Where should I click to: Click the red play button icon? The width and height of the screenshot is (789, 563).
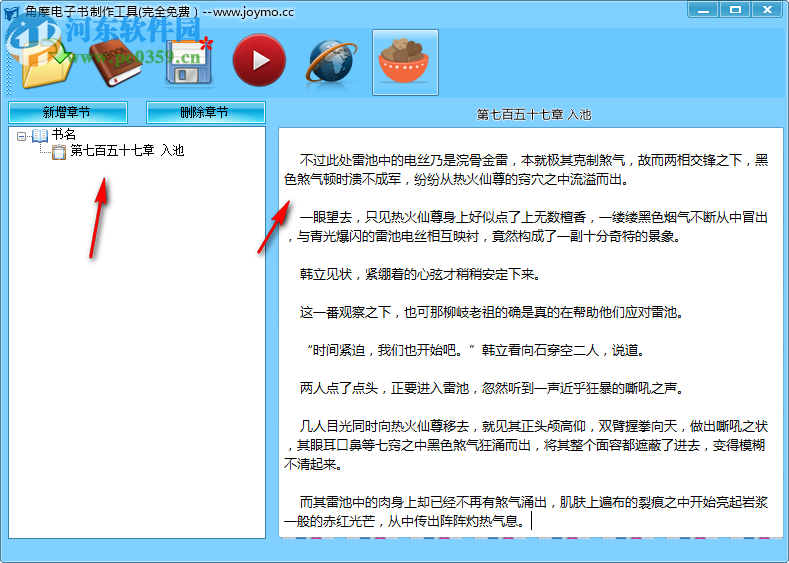coord(259,60)
